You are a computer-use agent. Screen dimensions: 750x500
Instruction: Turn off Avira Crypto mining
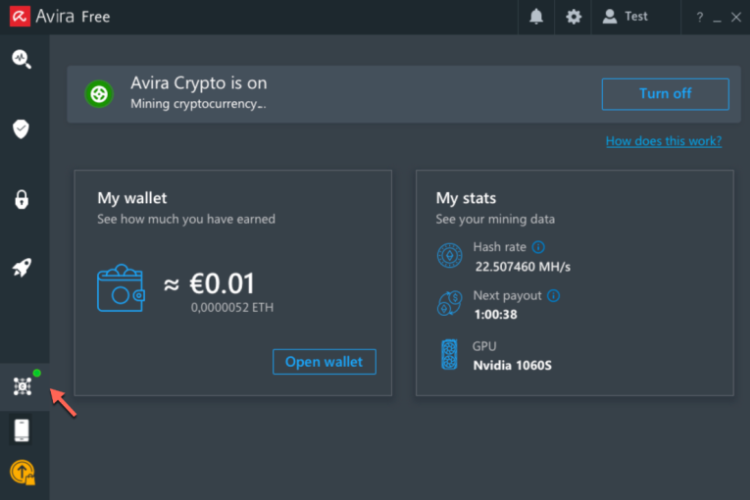[665, 94]
